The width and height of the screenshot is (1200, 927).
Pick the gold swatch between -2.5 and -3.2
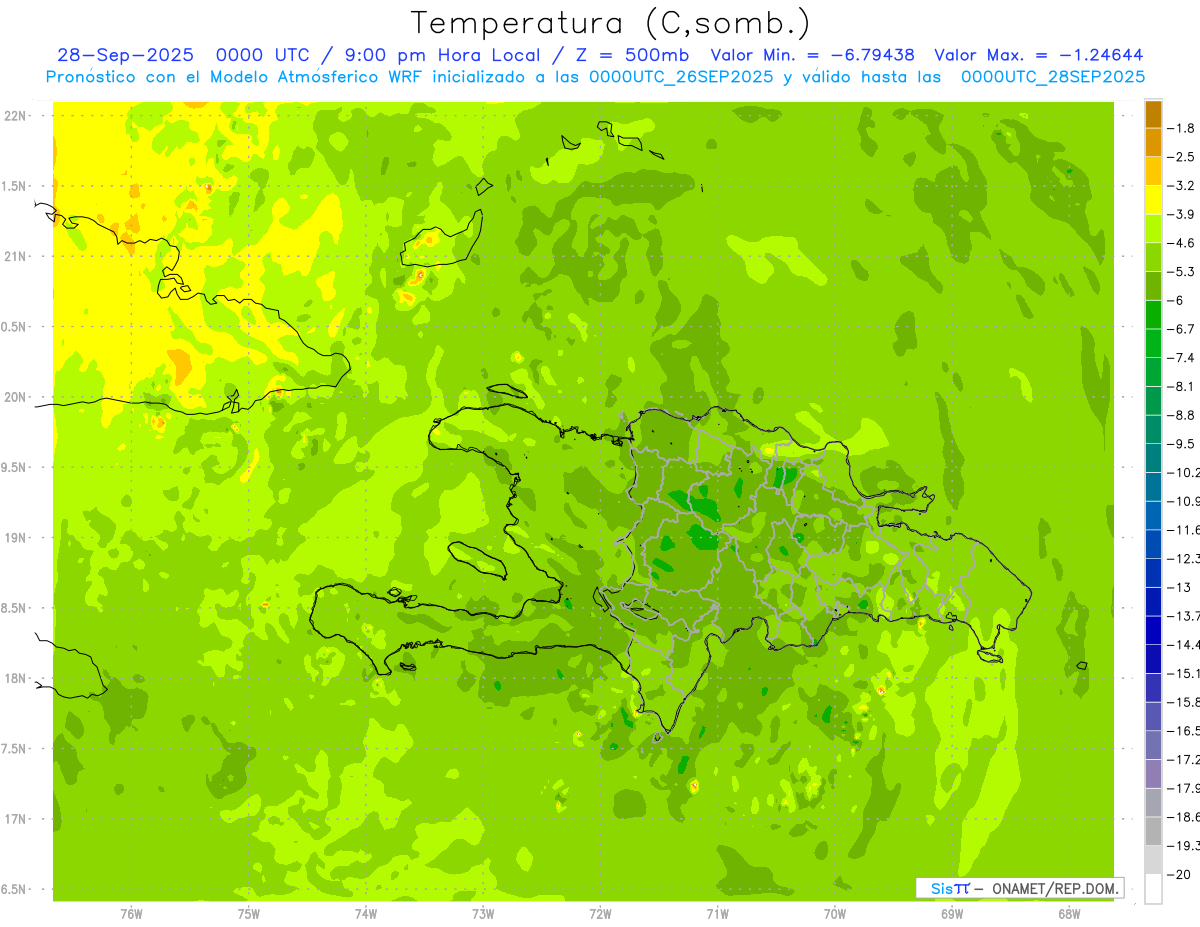point(1153,171)
